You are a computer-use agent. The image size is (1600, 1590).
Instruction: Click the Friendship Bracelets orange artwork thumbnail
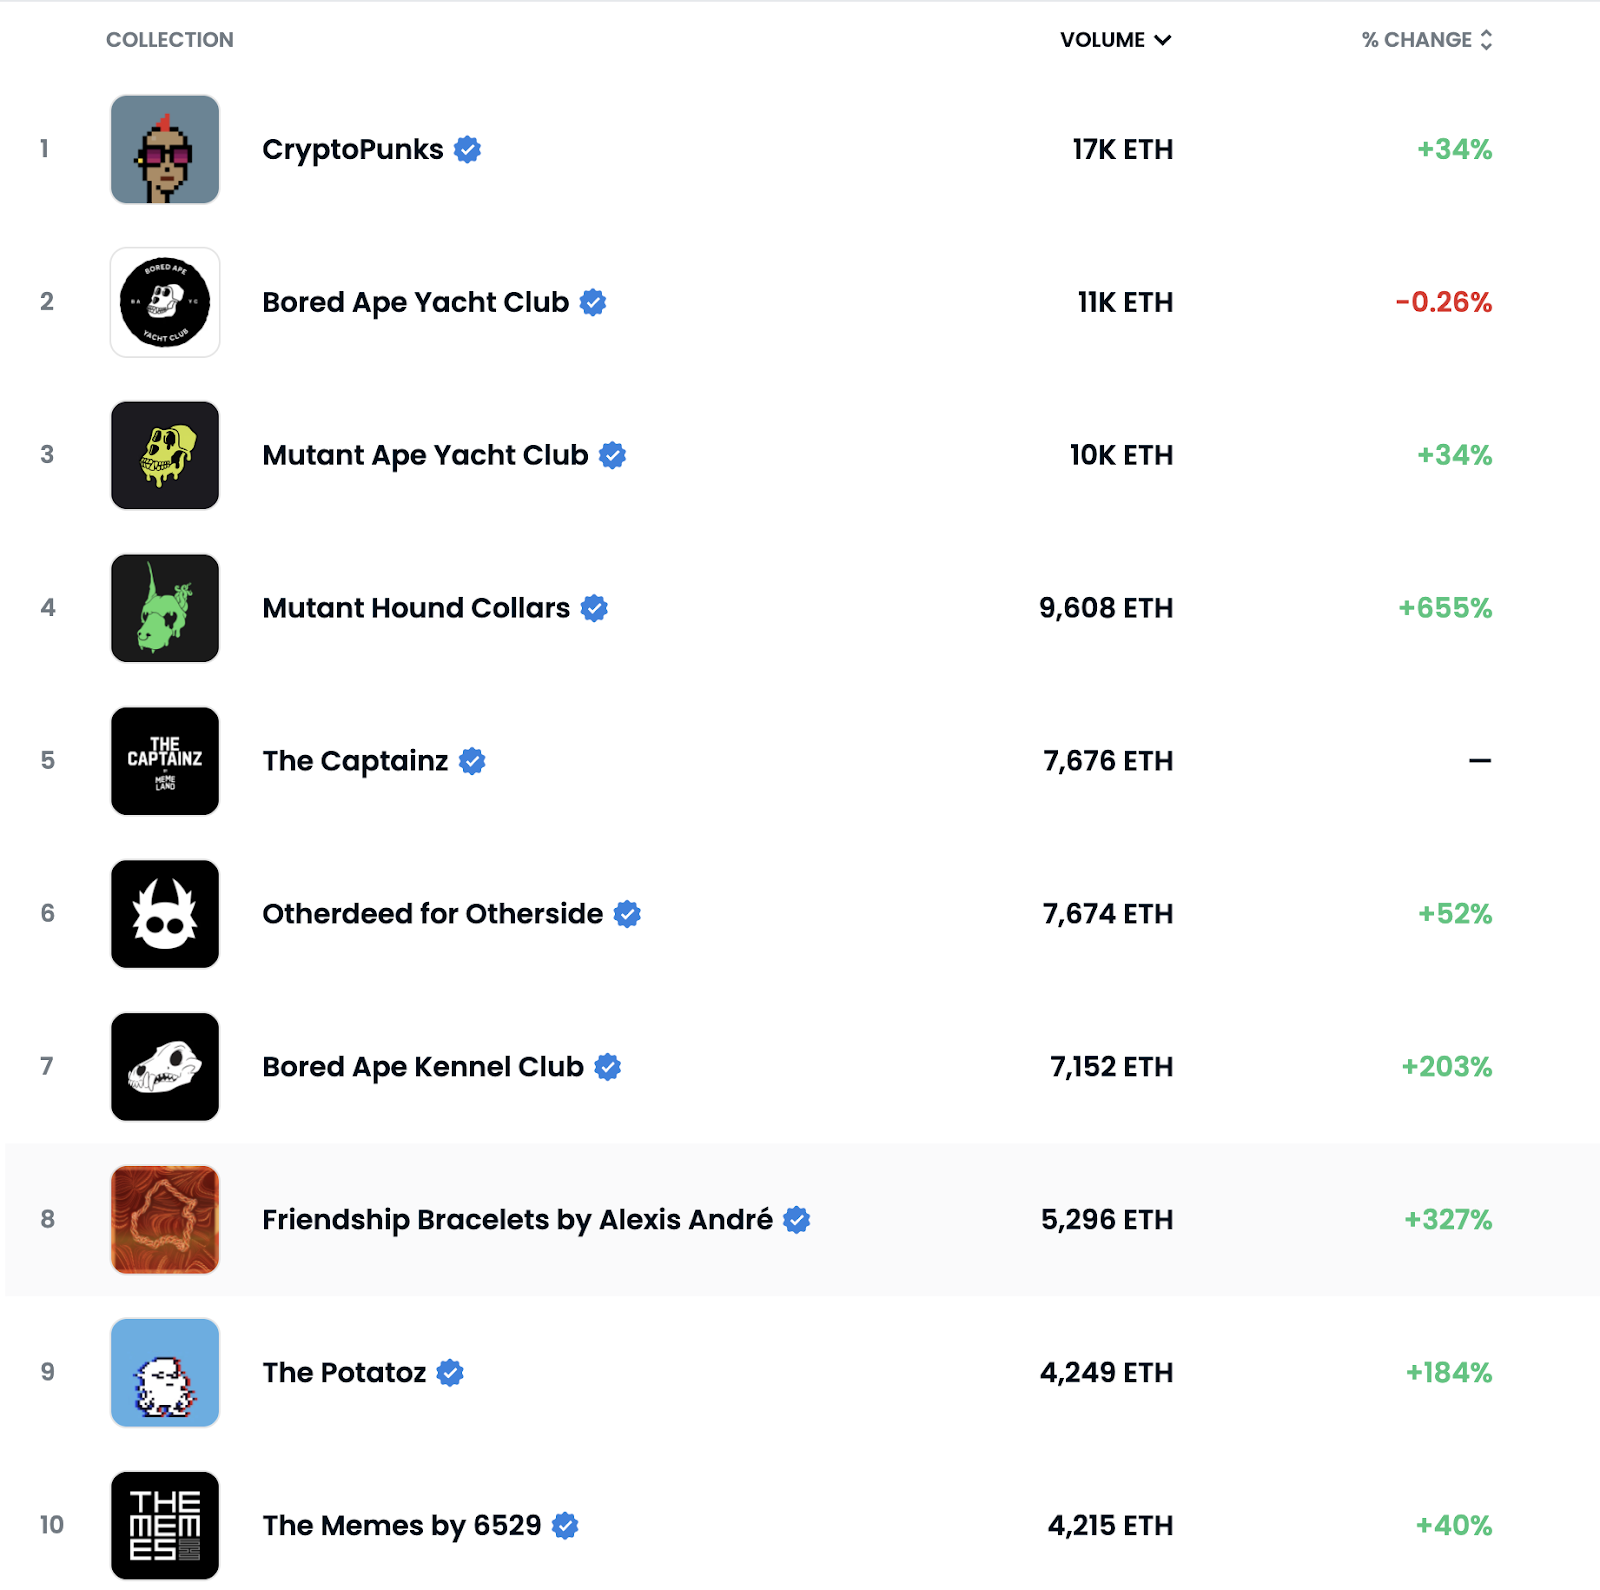tap(165, 1220)
